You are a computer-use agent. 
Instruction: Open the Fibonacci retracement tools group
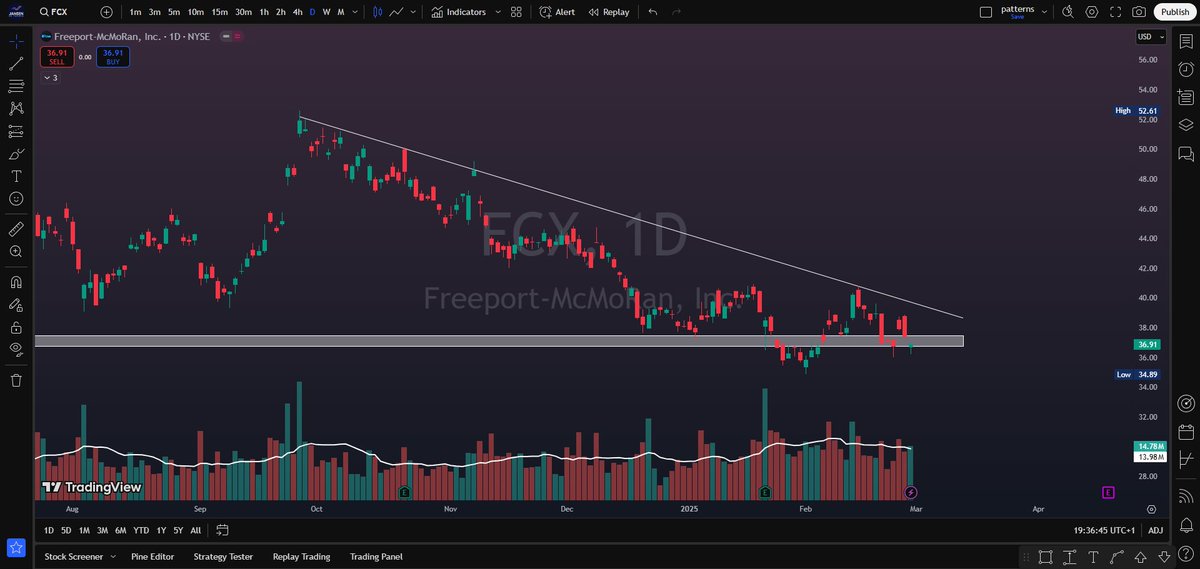pos(16,86)
